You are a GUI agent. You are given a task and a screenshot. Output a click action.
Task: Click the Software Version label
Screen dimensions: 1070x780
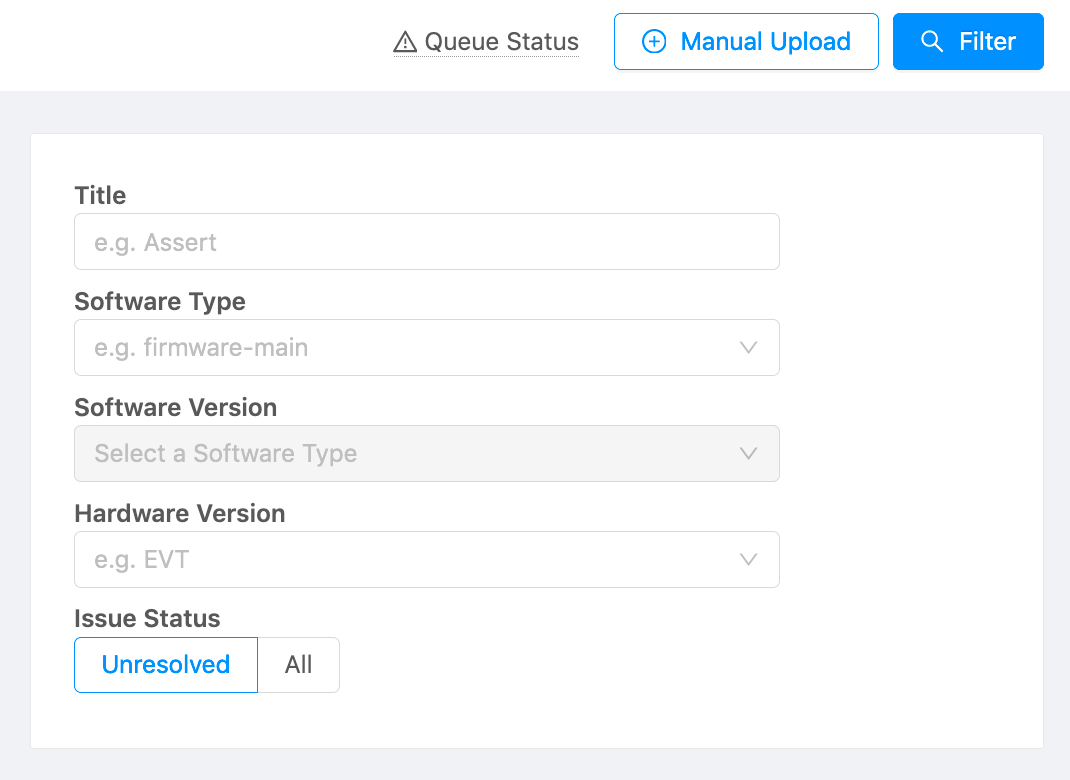(x=176, y=407)
